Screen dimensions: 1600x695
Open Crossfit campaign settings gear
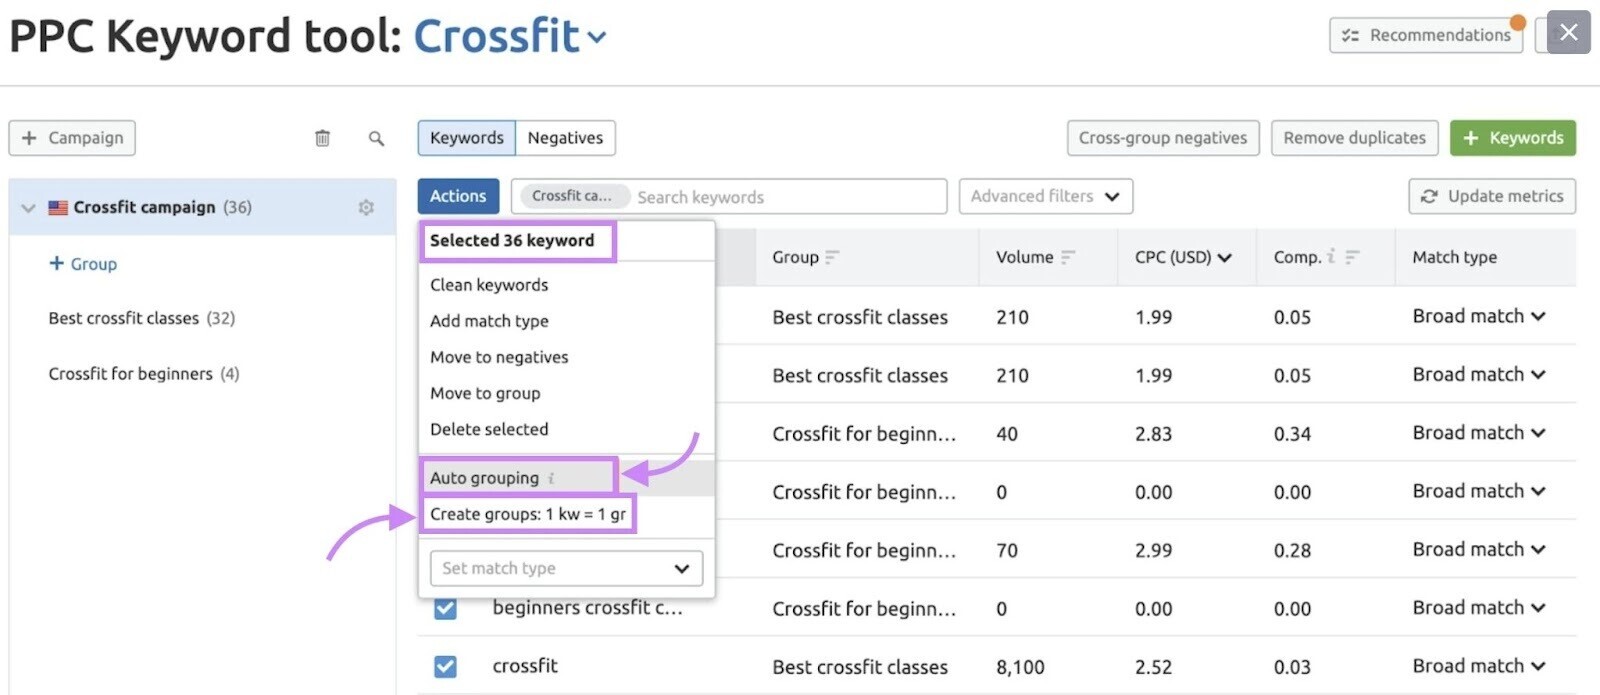(x=366, y=207)
